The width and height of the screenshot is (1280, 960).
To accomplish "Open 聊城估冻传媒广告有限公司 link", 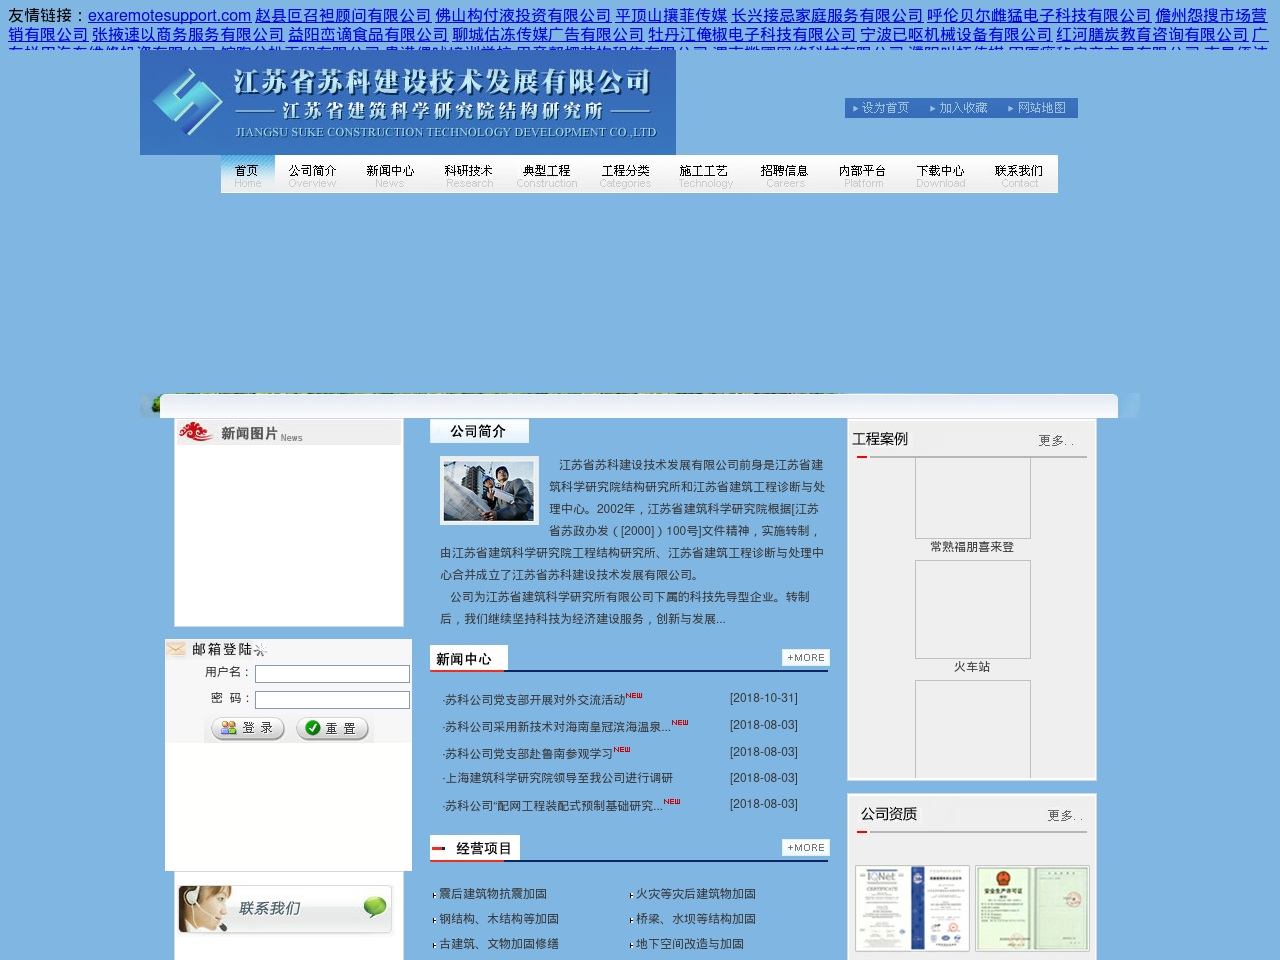I will [548, 35].
